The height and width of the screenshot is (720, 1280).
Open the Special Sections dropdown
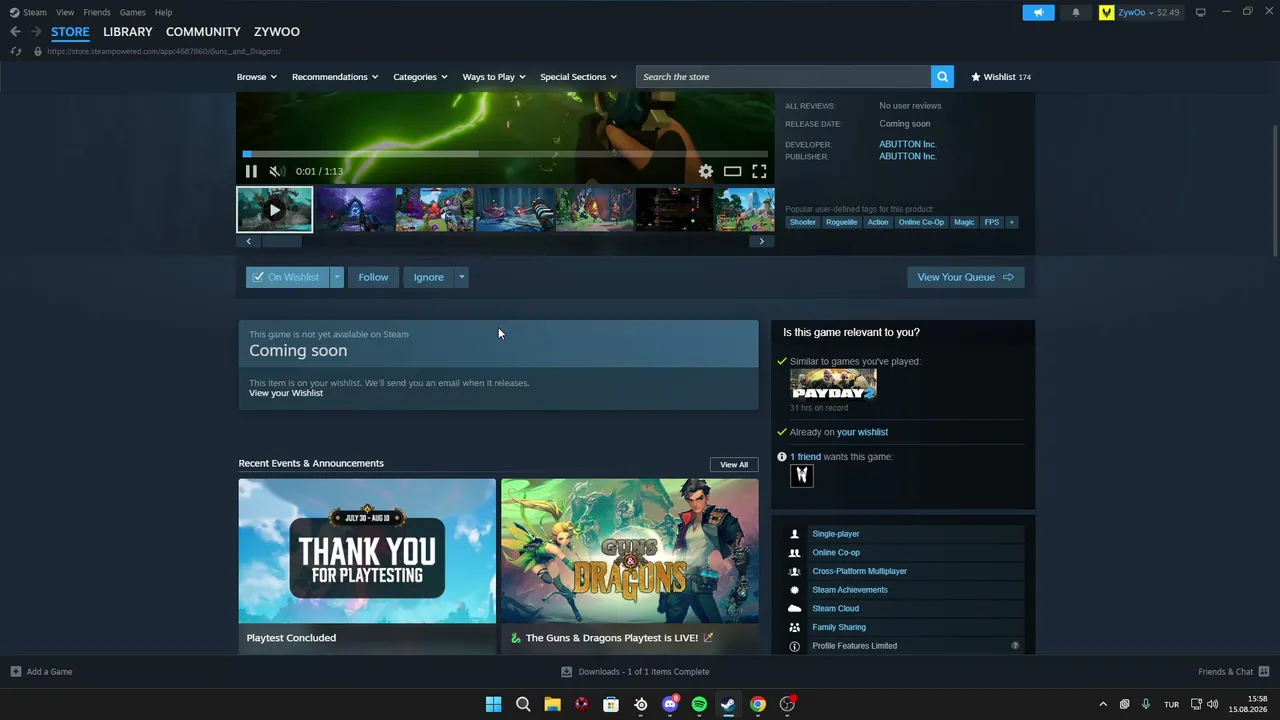578,77
